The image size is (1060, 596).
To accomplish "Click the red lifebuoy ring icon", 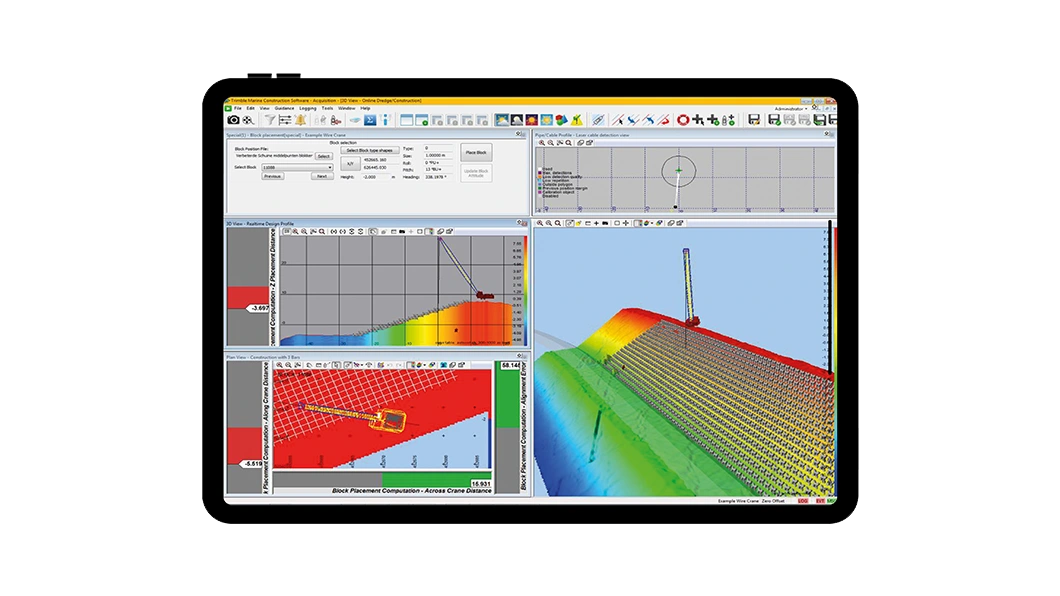I will [683, 120].
